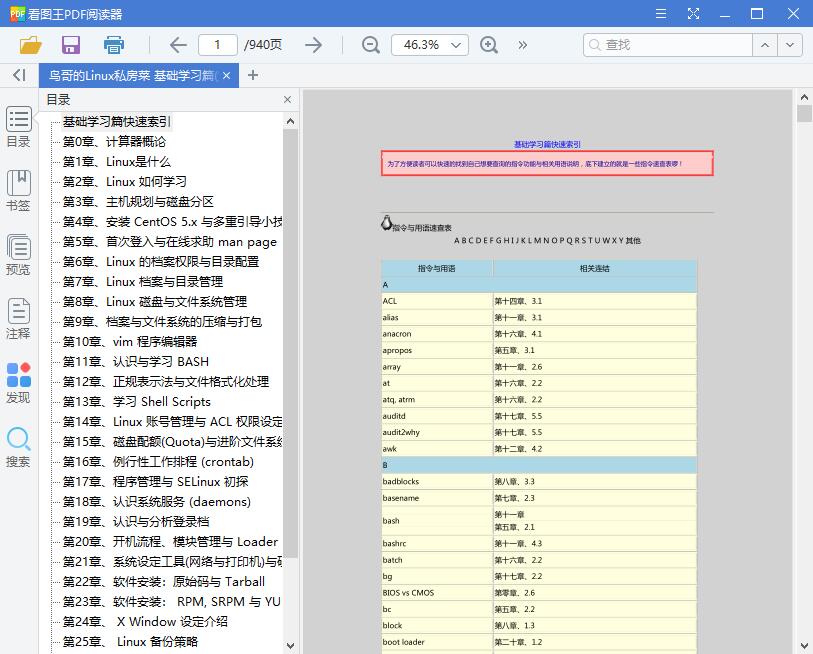Jump to 第11章 认识与学习 BASH
The width and height of the screenshot is (813, 654).
tap(136, 361)
